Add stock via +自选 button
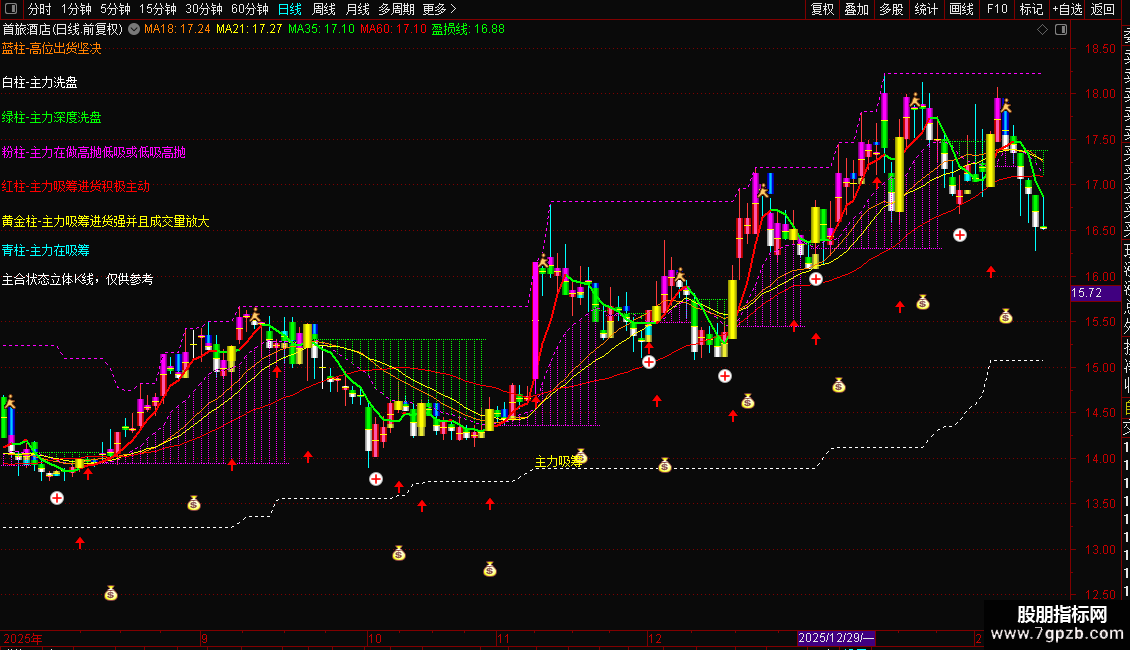The height and width of the screenshot is (650, 1130). (x=1067, y=9)
